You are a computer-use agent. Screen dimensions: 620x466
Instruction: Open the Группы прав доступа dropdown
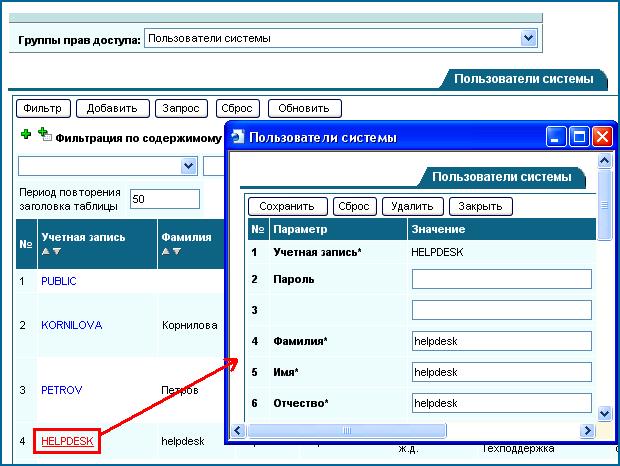(x=528, y=38)
